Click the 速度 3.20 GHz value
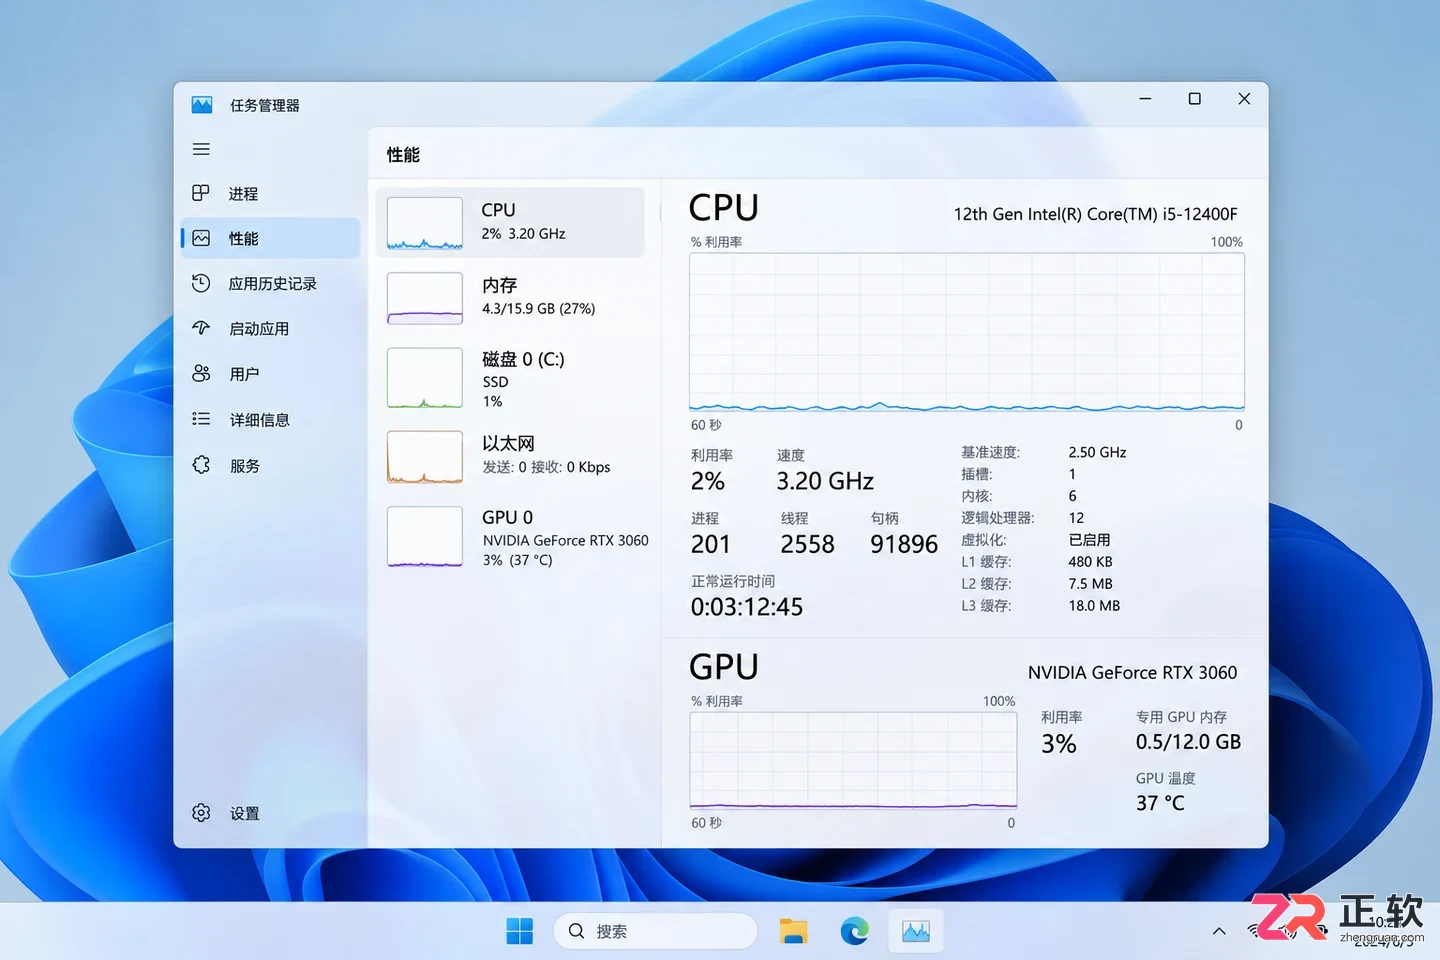1440x960 pixels. 825,481
